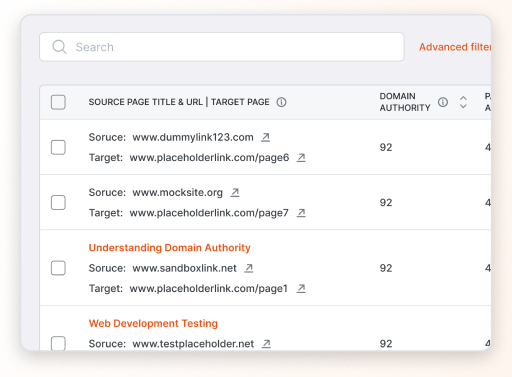Screen dimensions: 512x377
Task: Open external link icon for placeholderlink.com/page7
Action: 301,213
